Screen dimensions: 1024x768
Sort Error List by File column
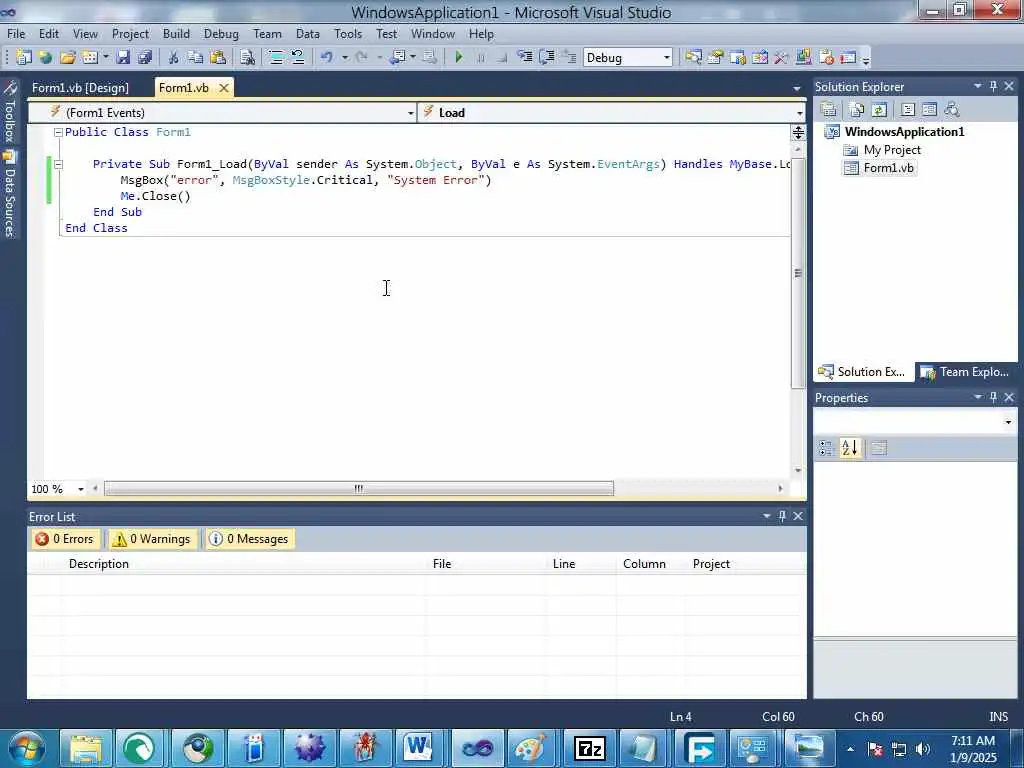(x=442, y=564)
